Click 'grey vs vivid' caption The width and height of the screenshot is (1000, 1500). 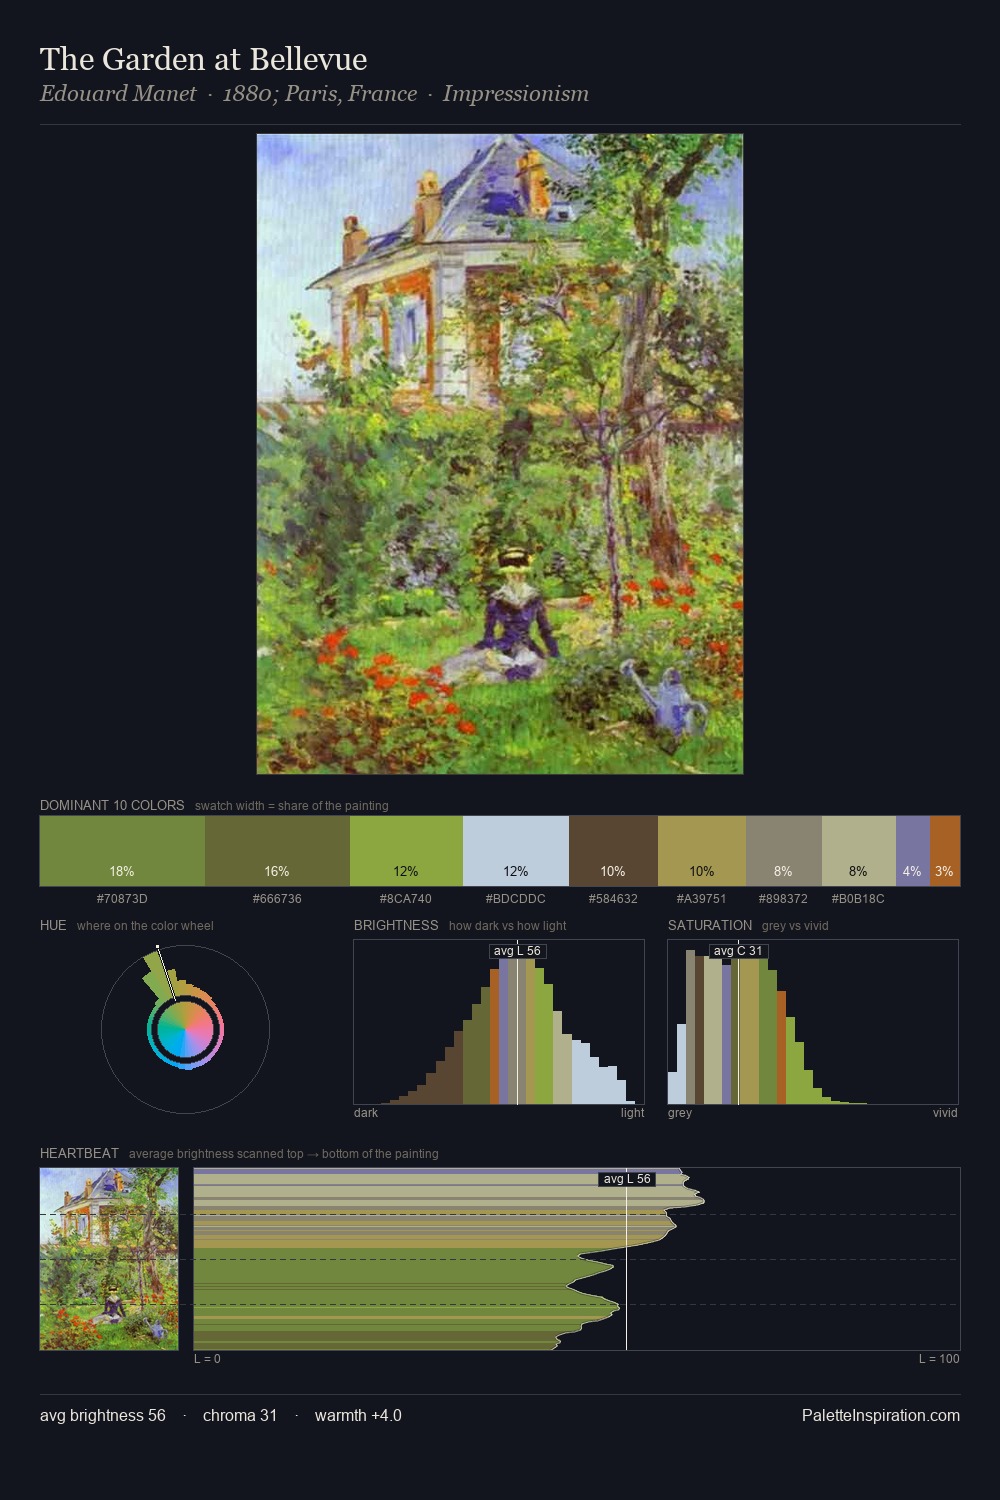(795, 926)
